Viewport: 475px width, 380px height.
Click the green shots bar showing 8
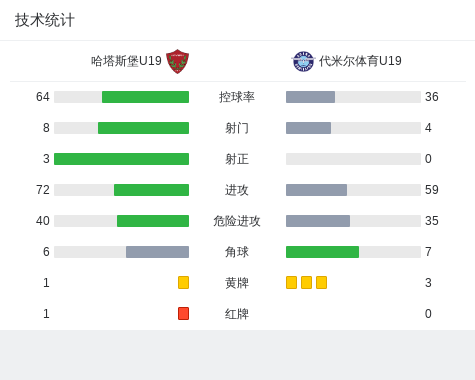point(143,128)
